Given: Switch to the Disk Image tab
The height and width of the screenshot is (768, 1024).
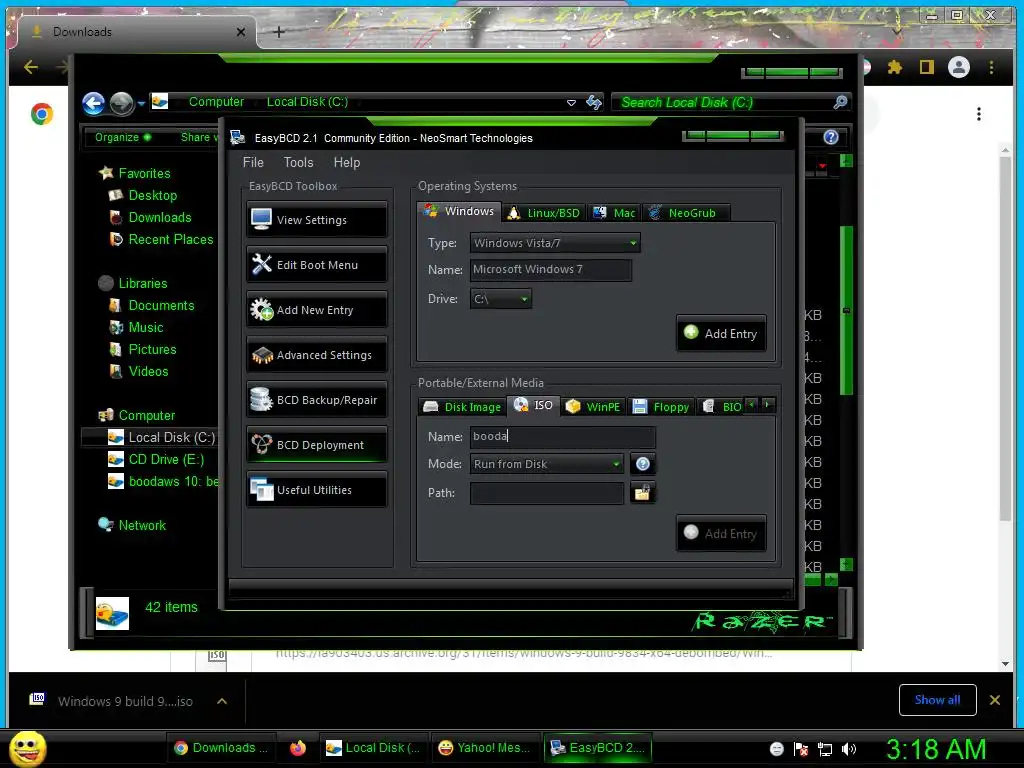Looking at the screenshot, I should pyautogui.click(x=462, y=407).
